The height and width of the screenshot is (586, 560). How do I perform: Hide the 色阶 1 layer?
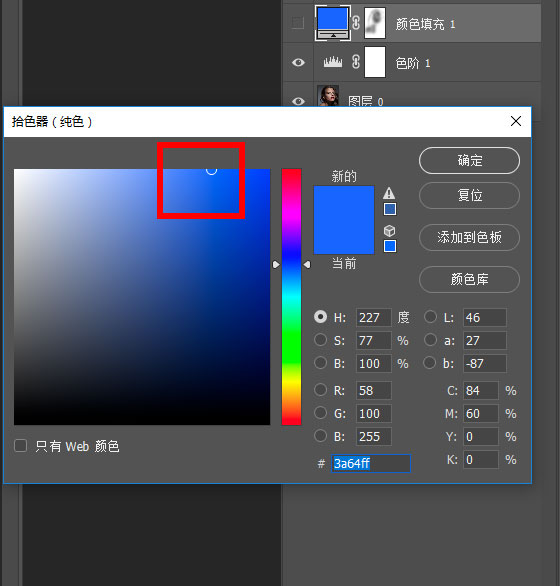pos(298,62)
